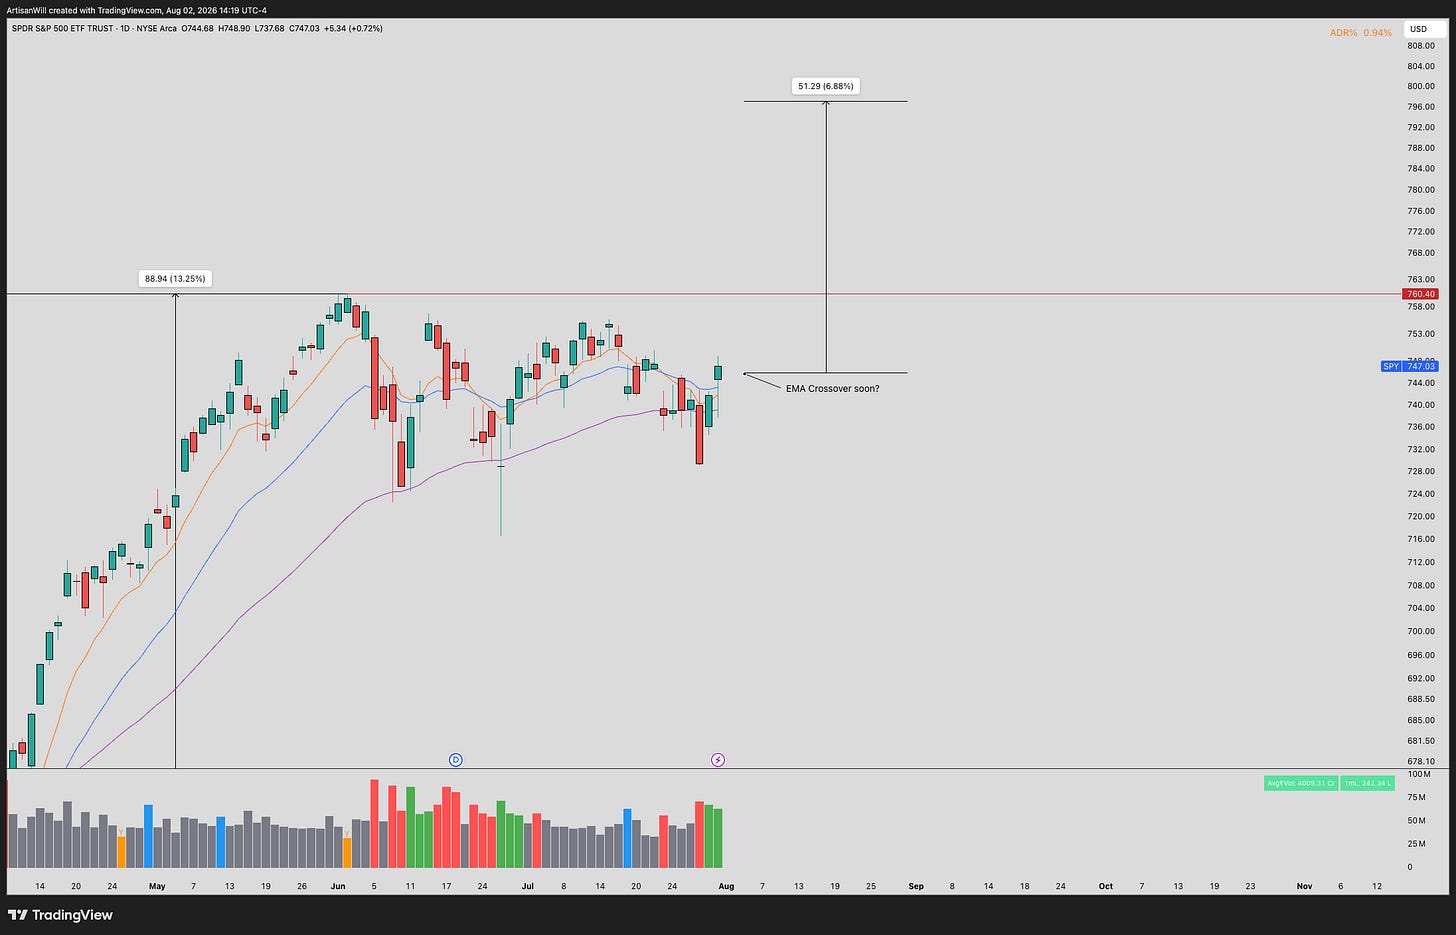Click the 728.00 price axis label
This screenshot has height=935, width=1456.
(1421, 471)
